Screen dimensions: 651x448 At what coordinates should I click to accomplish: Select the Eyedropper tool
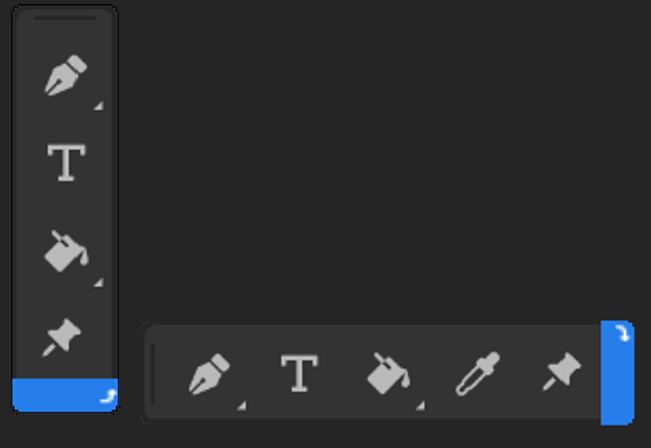[x=478, y=374]
